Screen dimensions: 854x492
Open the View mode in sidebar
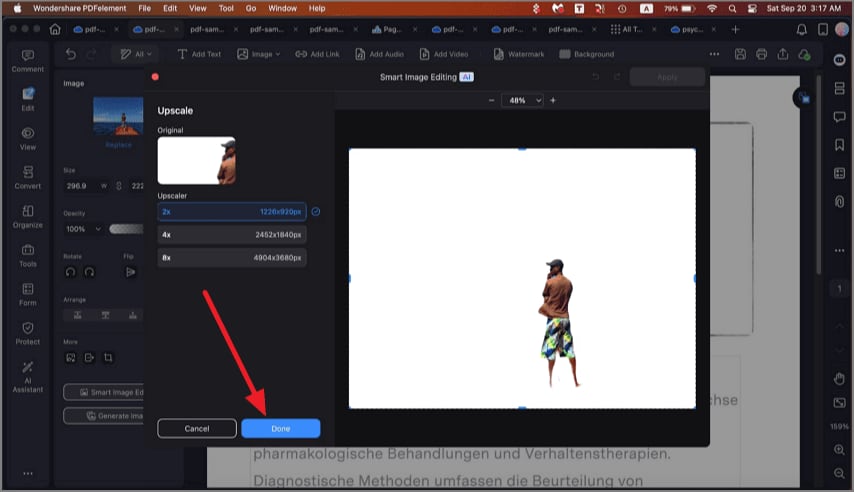tap(28, 139)
